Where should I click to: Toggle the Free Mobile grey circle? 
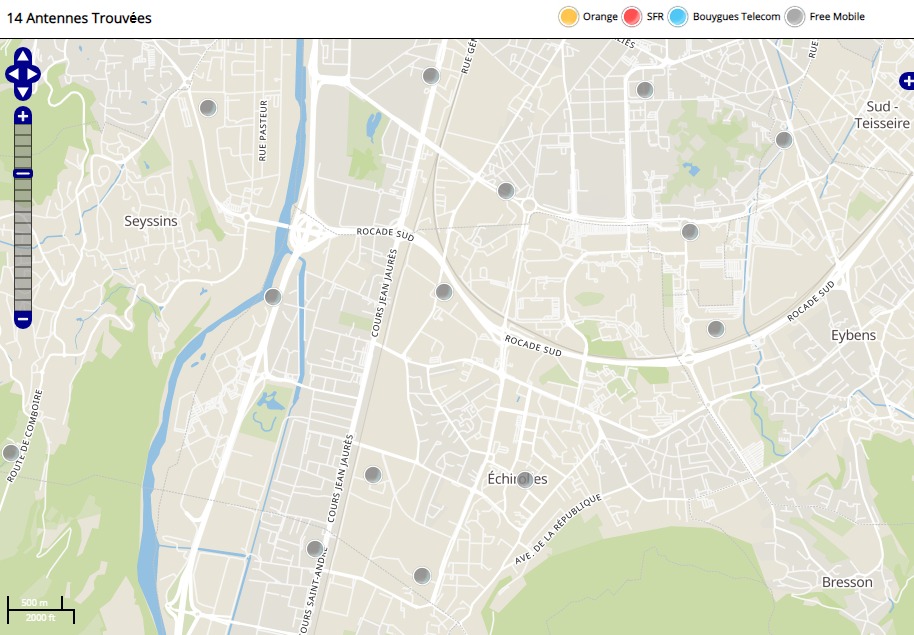[x=795, y=17]
